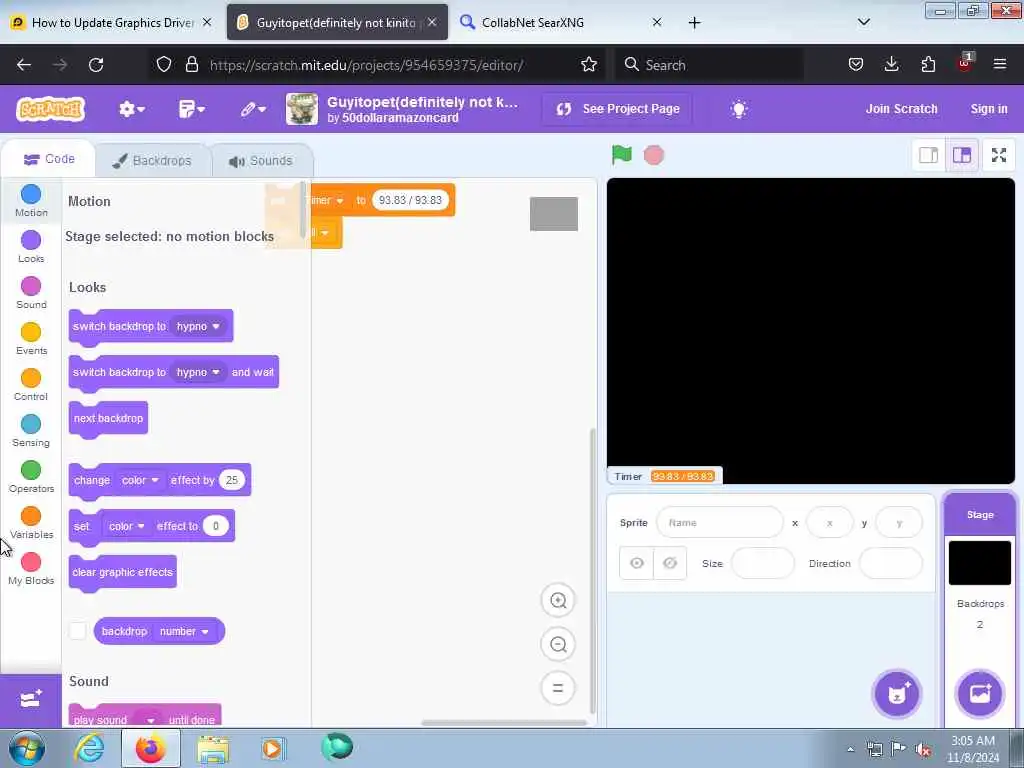Open color dropdown on change effect block
This screenshot has width=1024, height=768.
(x=140, y=480)
